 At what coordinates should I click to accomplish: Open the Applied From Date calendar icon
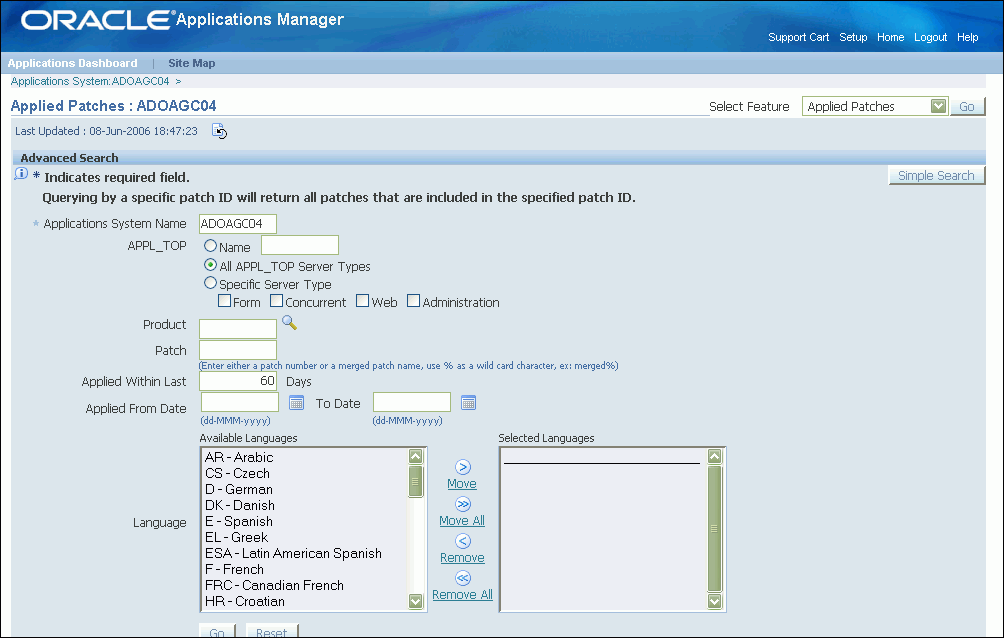pyautogui.click(x=296, y=403)
